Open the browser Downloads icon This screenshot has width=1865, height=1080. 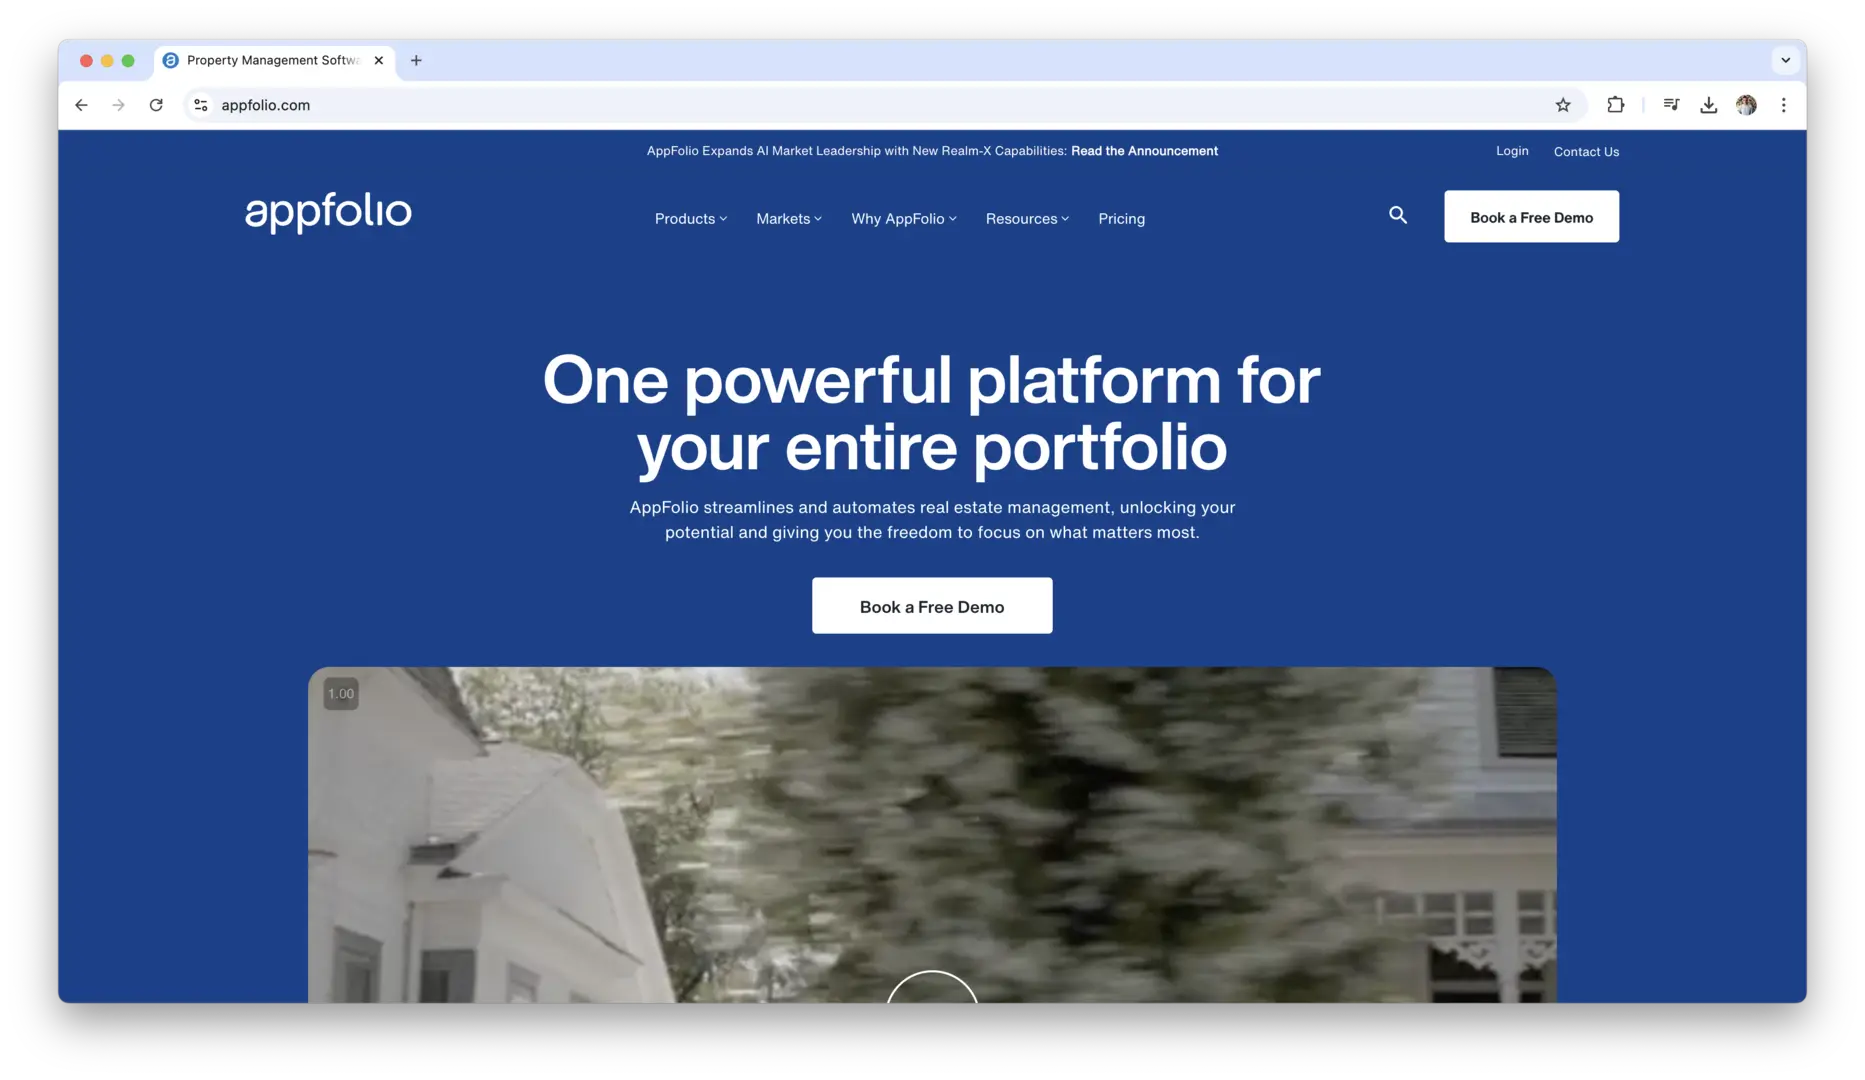(x=1709, y=105)
